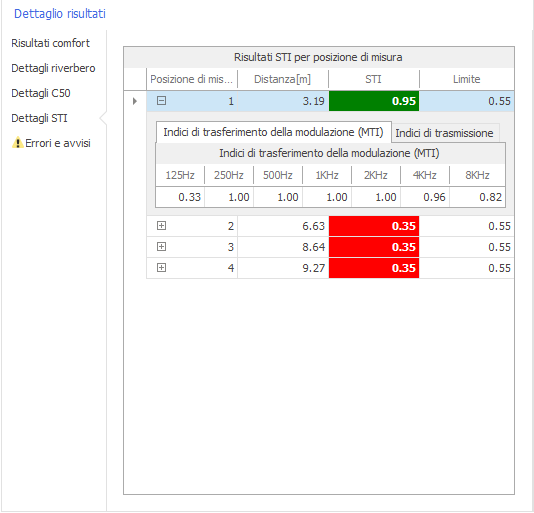Select Indici di trasferimento della modulazione (MTI) tab
Screen dimensions: 534x513
click(x=273, y=132)
